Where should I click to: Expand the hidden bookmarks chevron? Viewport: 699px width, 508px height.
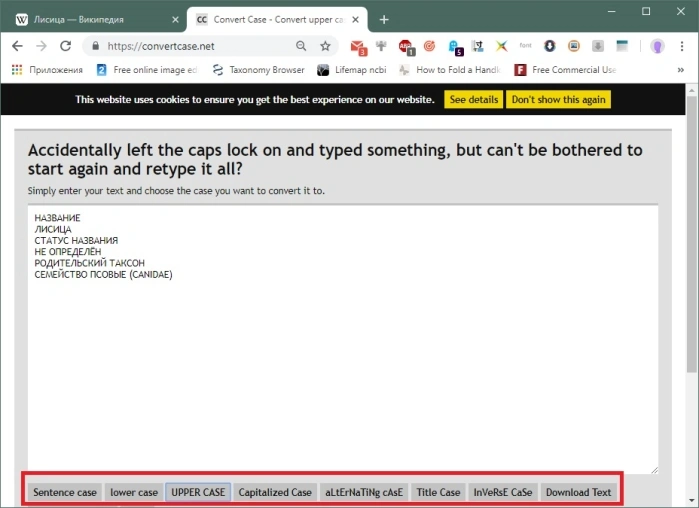coord(681,70)
